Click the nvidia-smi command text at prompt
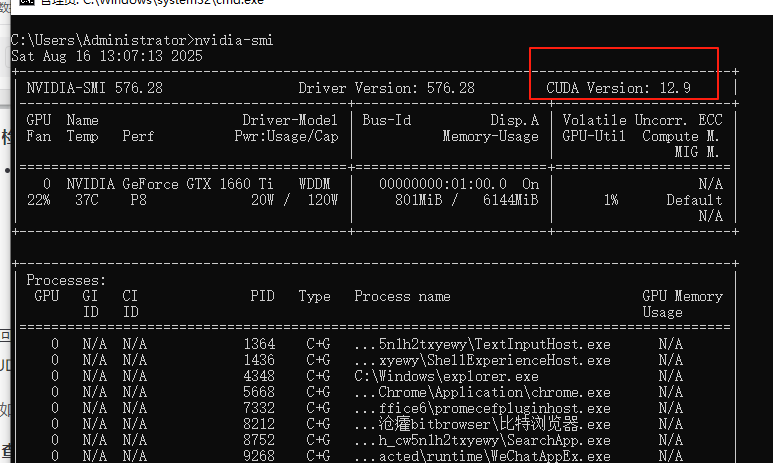This screenshot has height=463, width=773. click(234, 40)
